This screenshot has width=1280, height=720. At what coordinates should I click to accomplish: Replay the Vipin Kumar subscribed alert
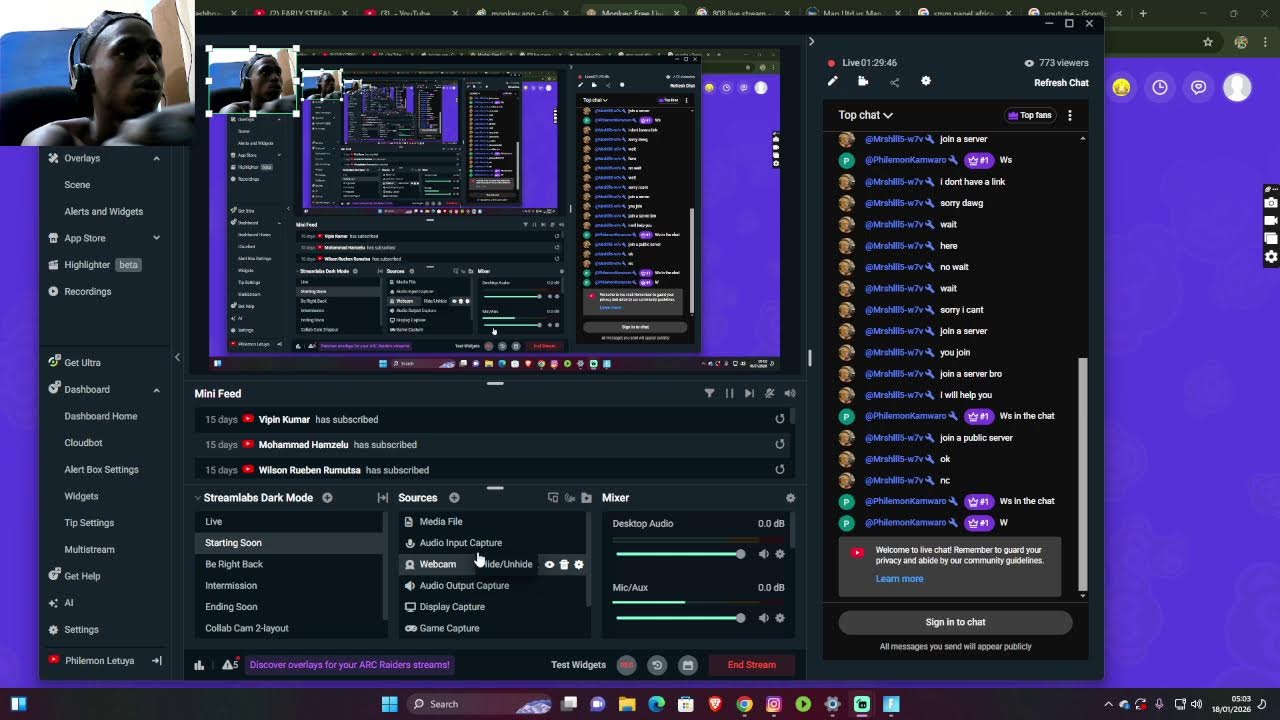point(780,419)
